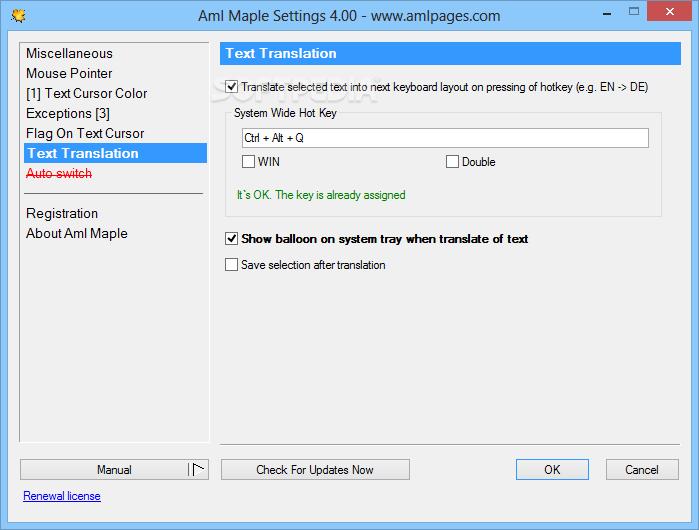Click the Aml Maple leaf icon in title bar
699x530 pixels.
(18, 16)
